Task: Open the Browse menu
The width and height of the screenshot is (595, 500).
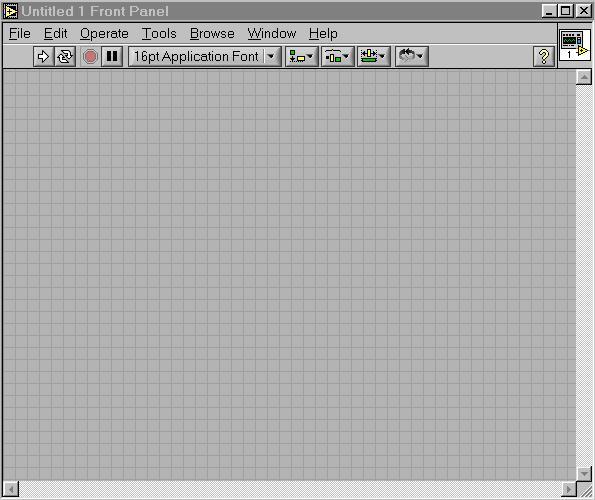Action: click(x=212, y=33)
